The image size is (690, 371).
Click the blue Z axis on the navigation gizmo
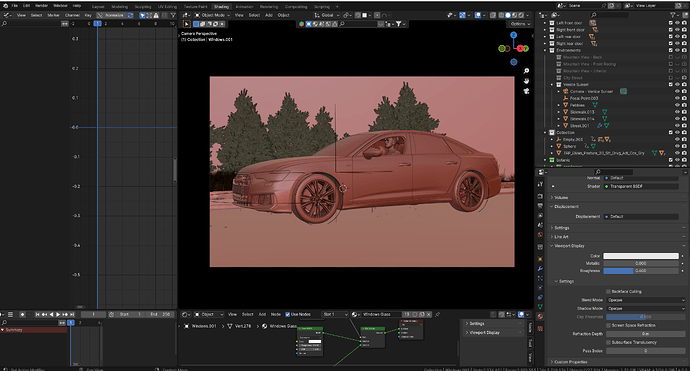tap(514, 35)
